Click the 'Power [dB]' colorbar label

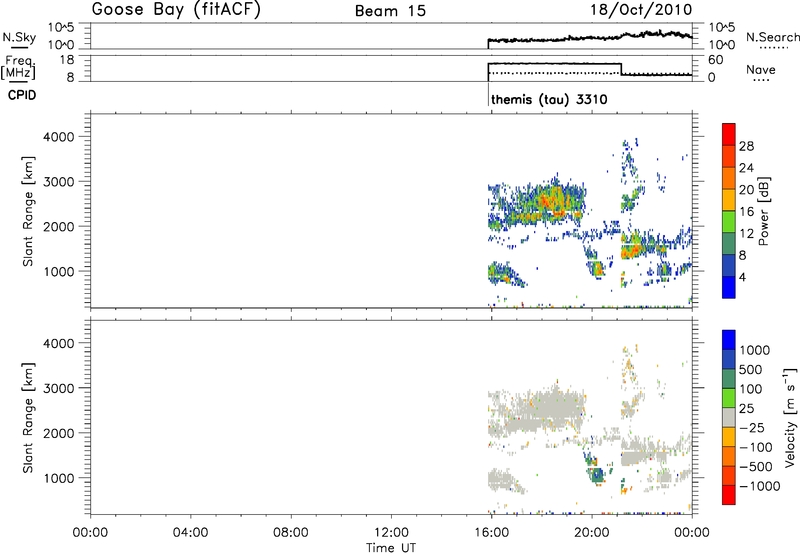tap(764, 211)
